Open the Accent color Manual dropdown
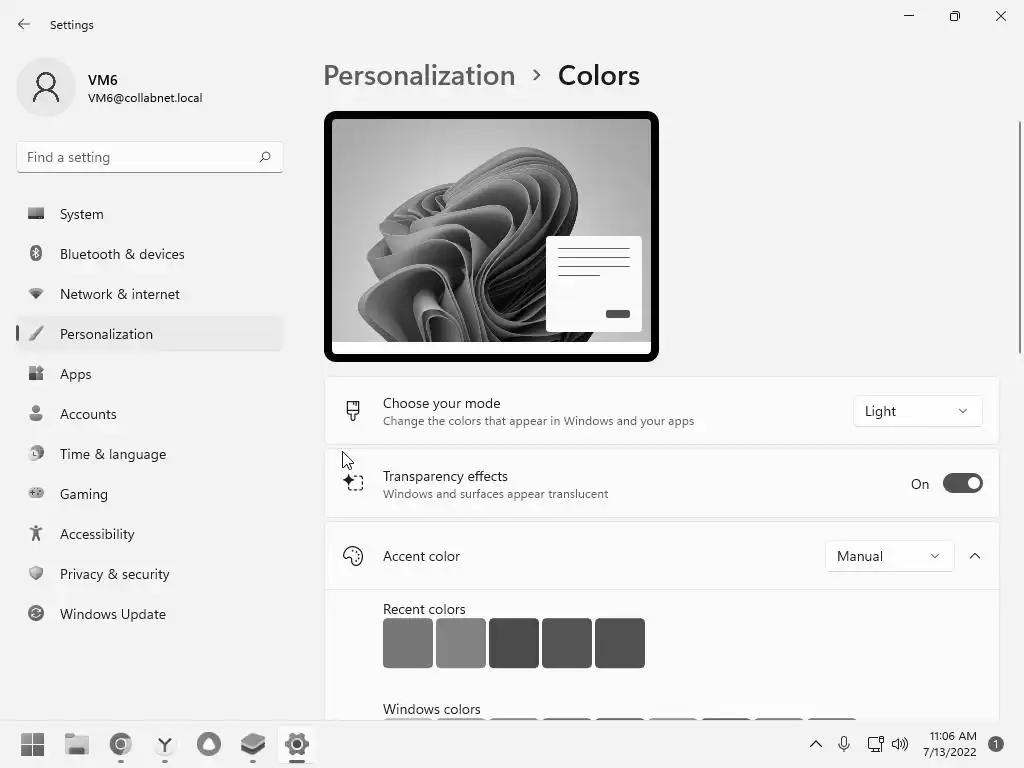The image size is (1024, 768). (889, 556)
